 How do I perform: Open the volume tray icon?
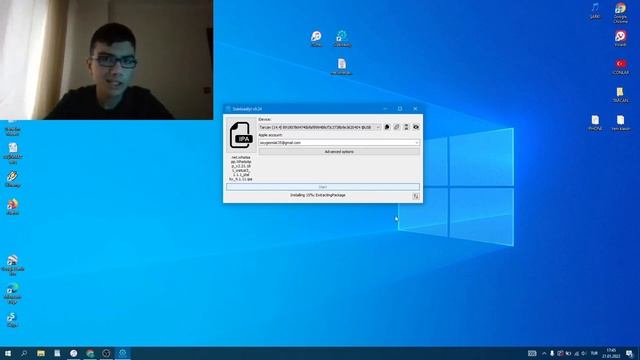coord(584,353)
